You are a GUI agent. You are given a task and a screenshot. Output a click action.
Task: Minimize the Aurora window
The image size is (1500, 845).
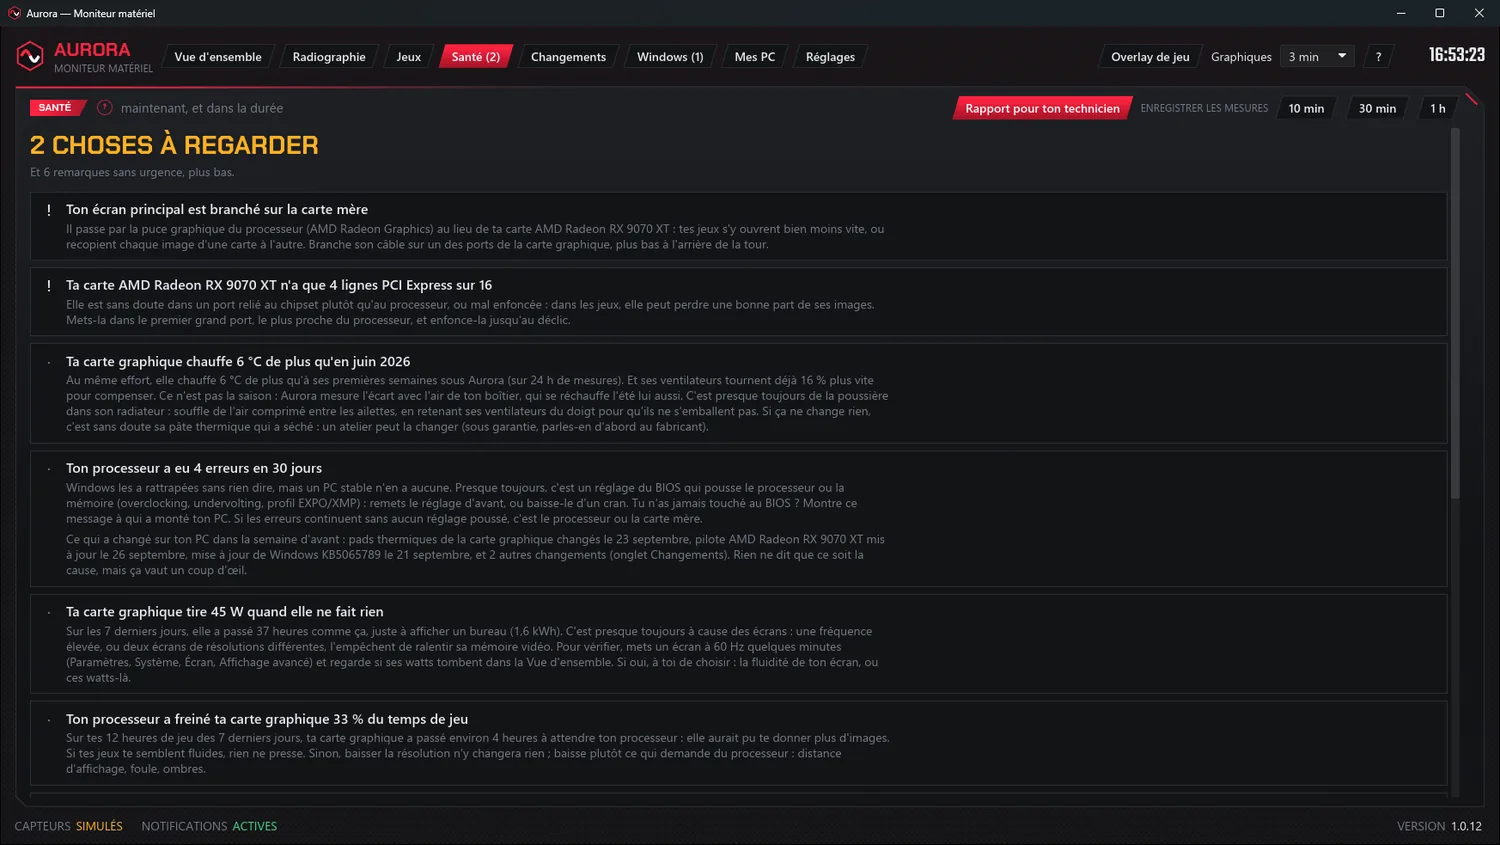[x=1401, y=13]
